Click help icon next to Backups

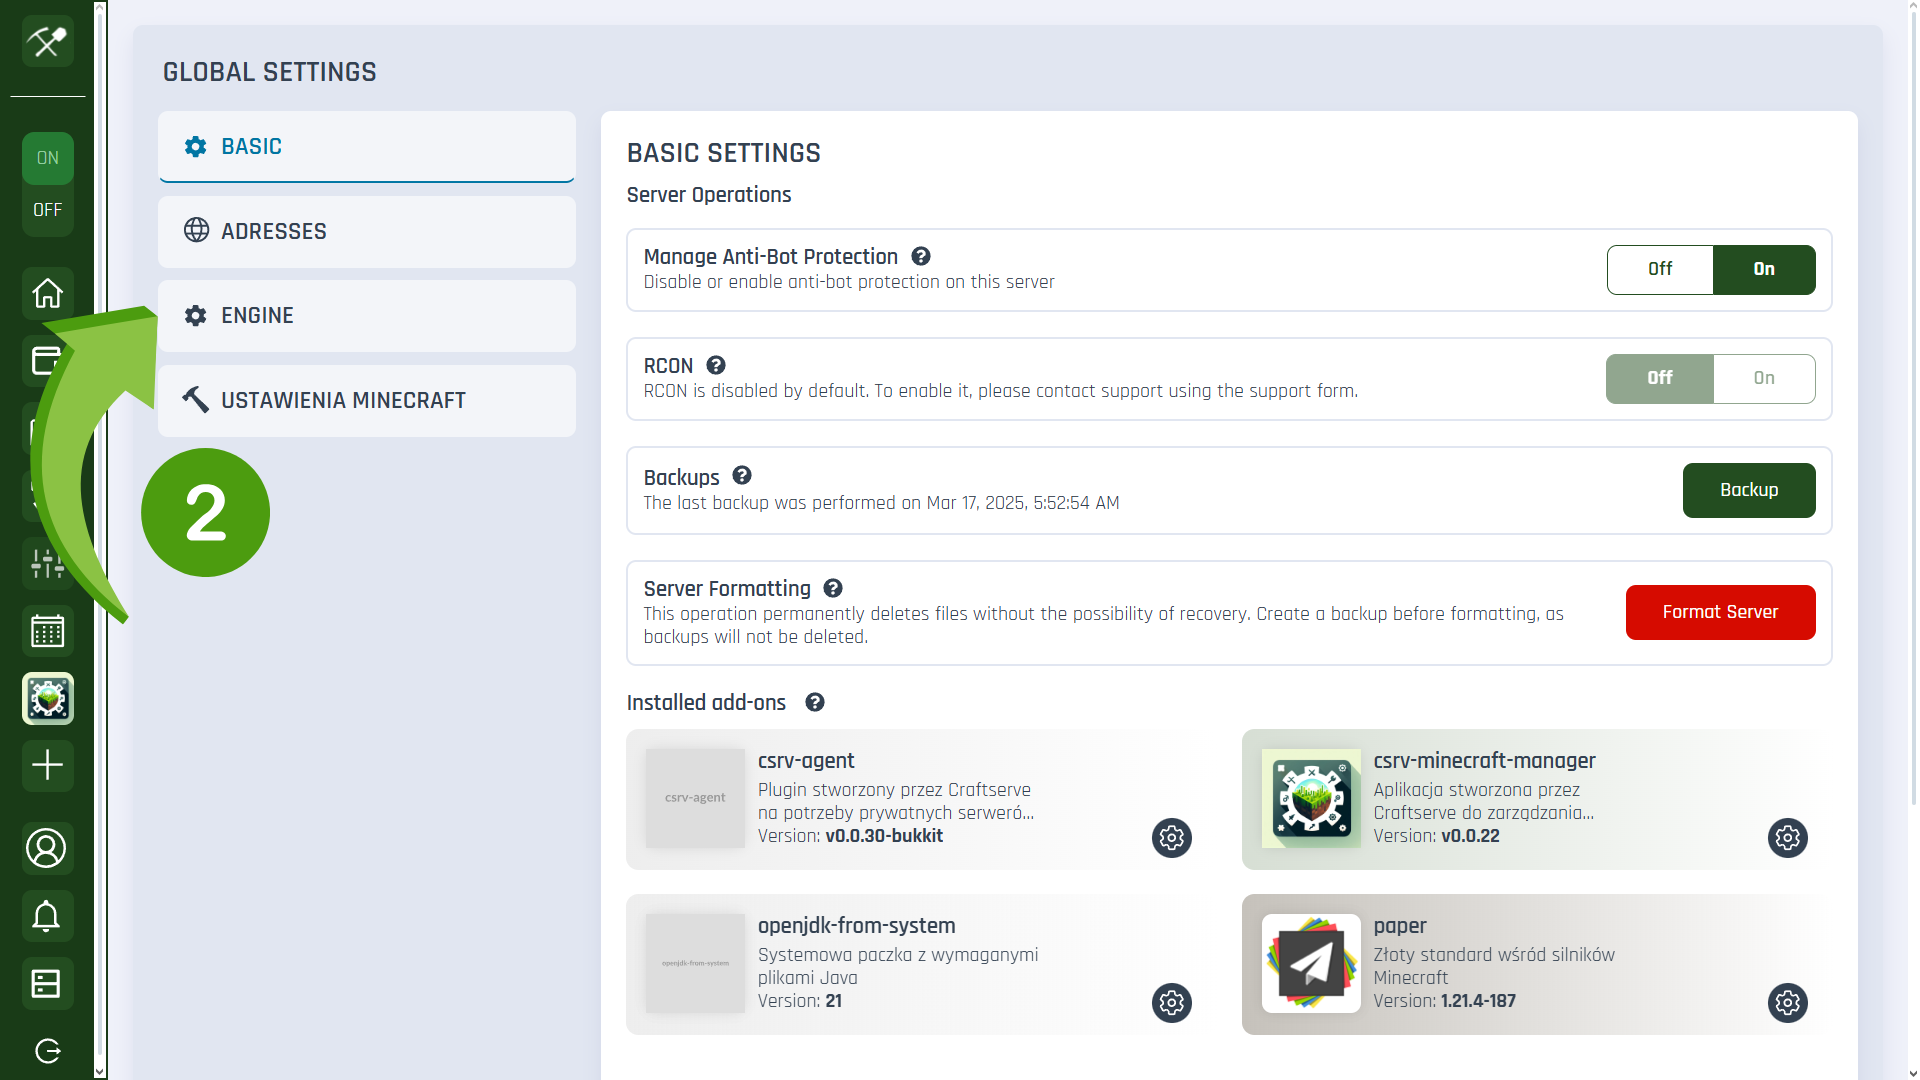click(x=741, y=476)
